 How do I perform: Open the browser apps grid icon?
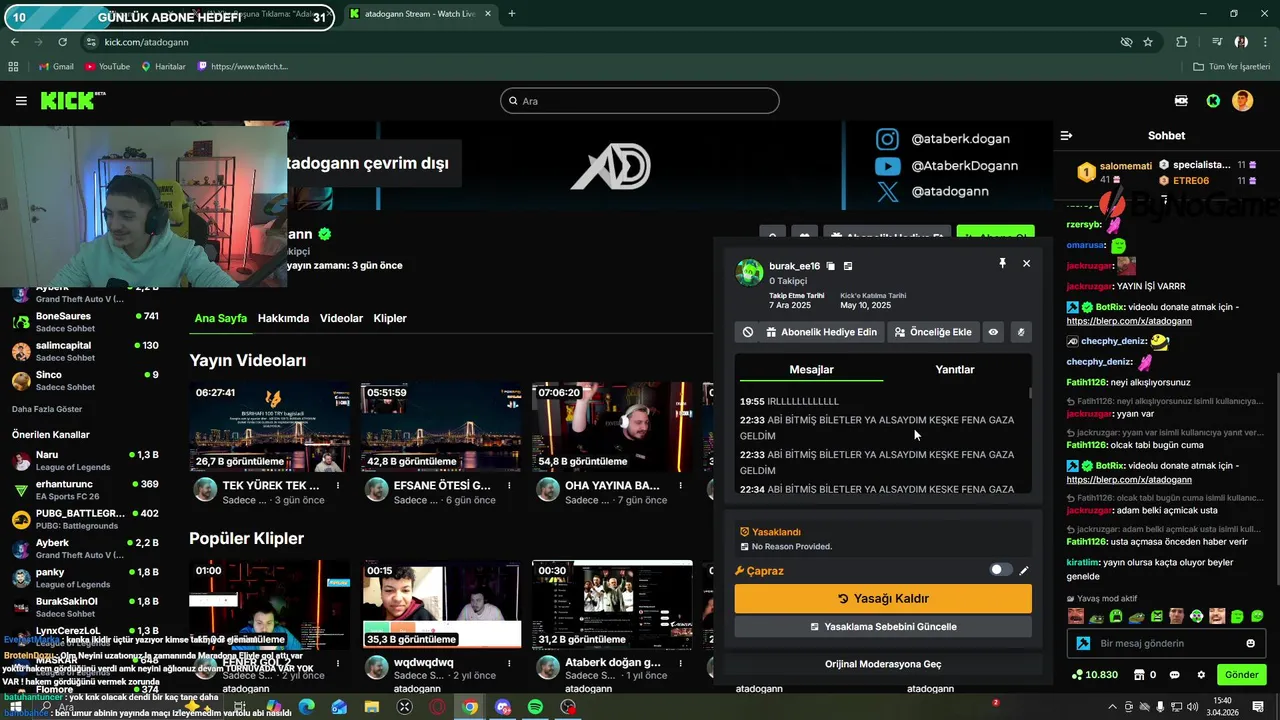click(x=13, y=67)
